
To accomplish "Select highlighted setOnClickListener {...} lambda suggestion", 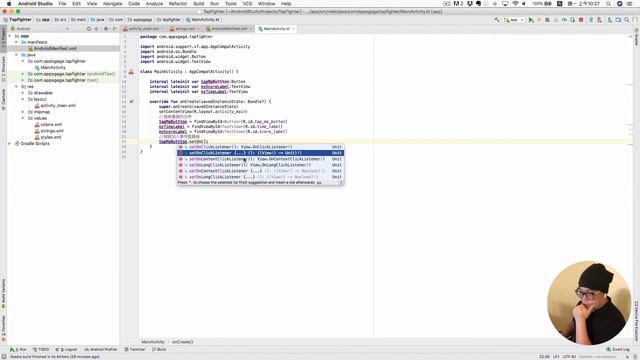I will (x=260, y=153).
